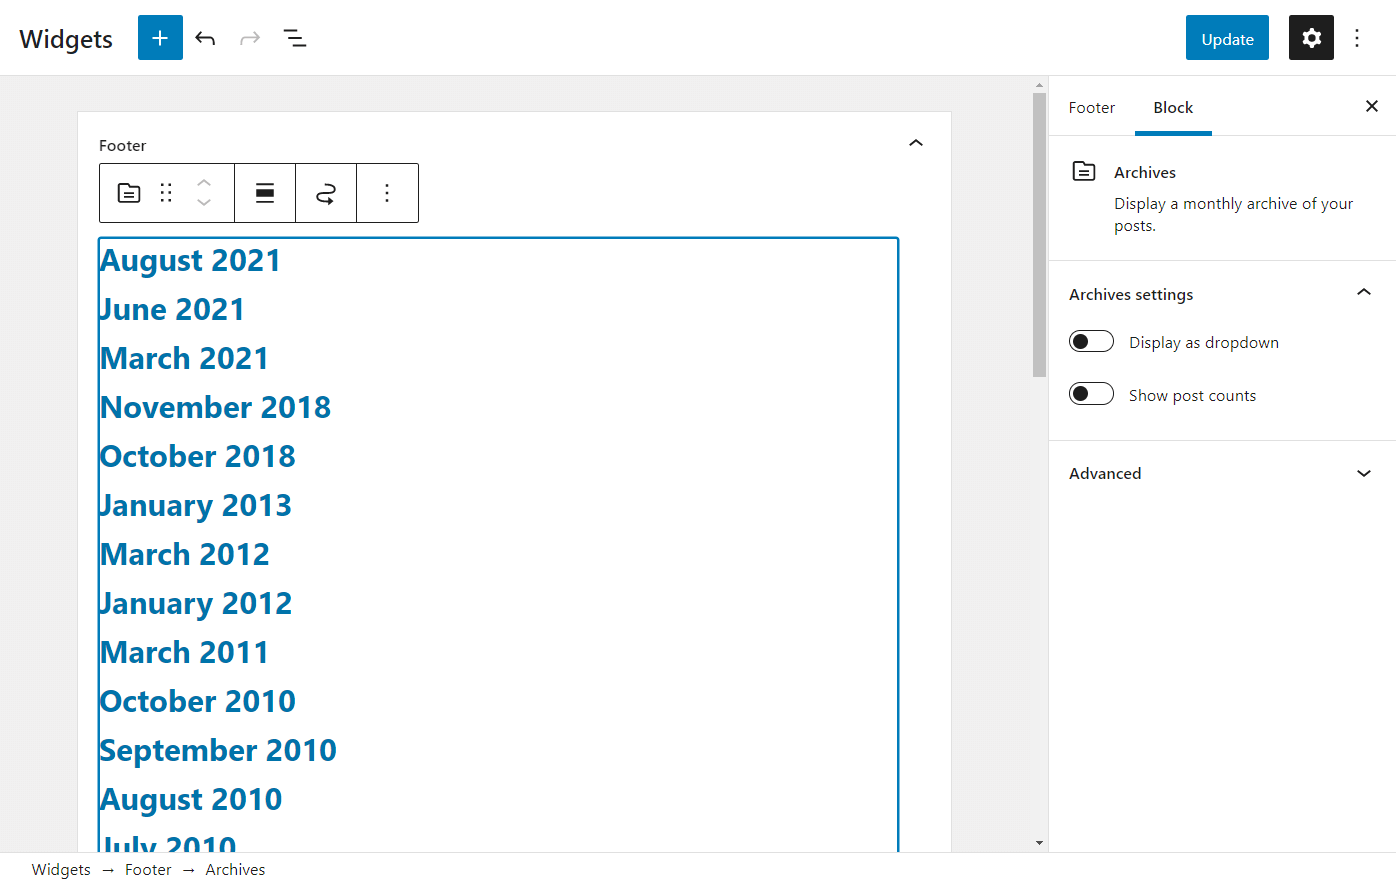The width and height of the screenshot is (1400, 885).
Task: Enable Show post counts
Action: click(1091, 393)
